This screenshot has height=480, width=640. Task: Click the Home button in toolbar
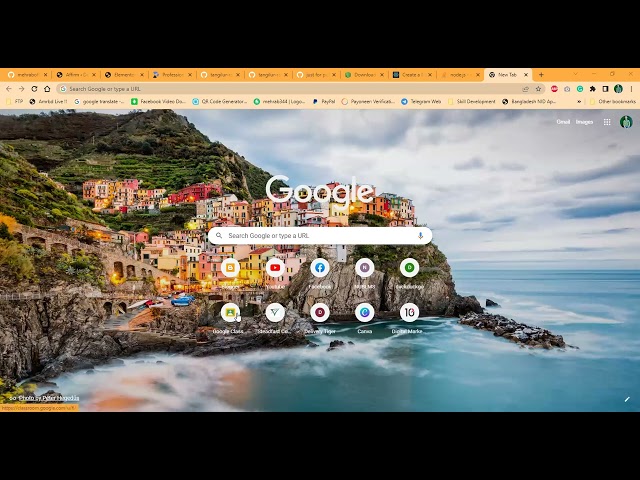pos(47,89)
